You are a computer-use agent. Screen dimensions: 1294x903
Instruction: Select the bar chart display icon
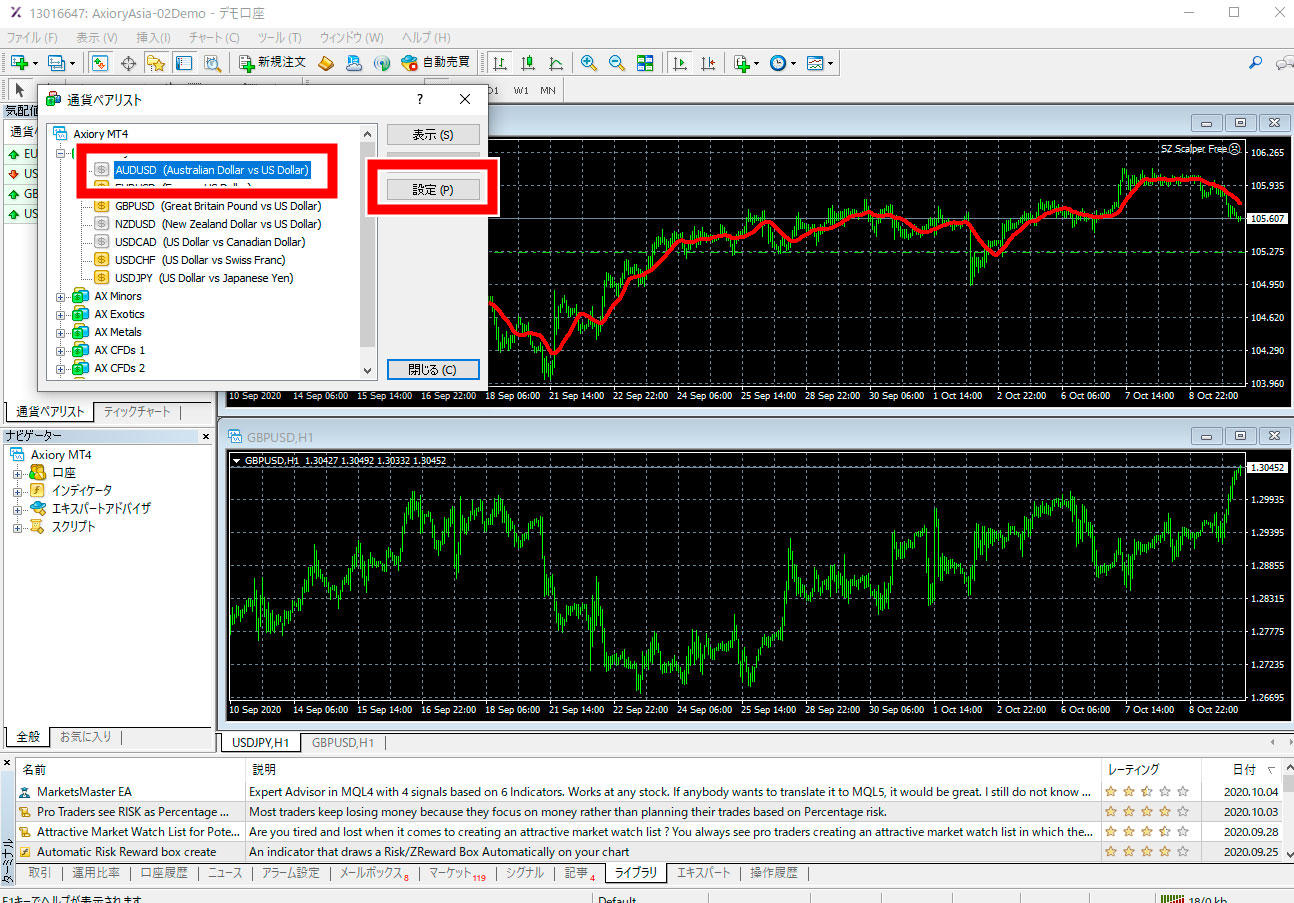499,62
